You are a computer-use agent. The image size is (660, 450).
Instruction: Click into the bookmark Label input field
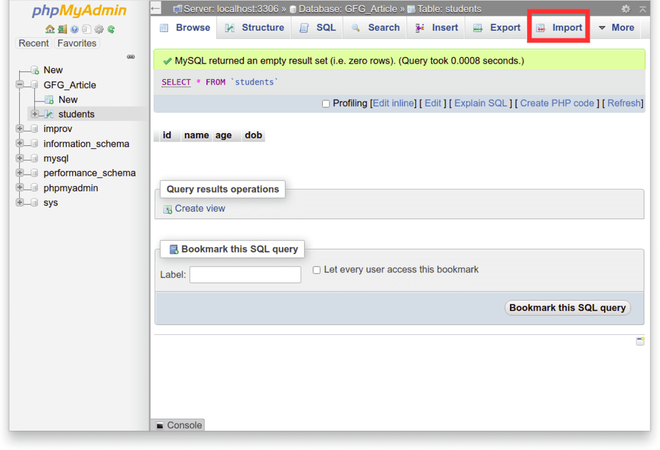pos(245,274)
